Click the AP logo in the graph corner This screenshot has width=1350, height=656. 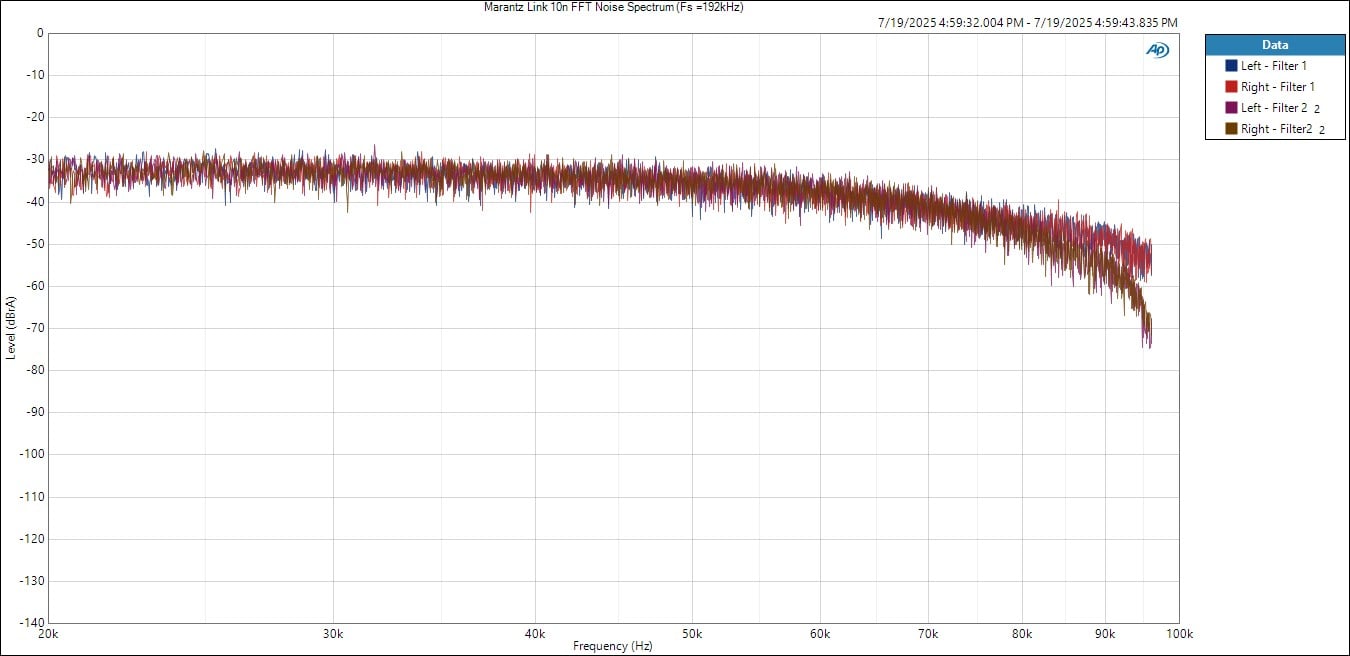point(1157,50)
